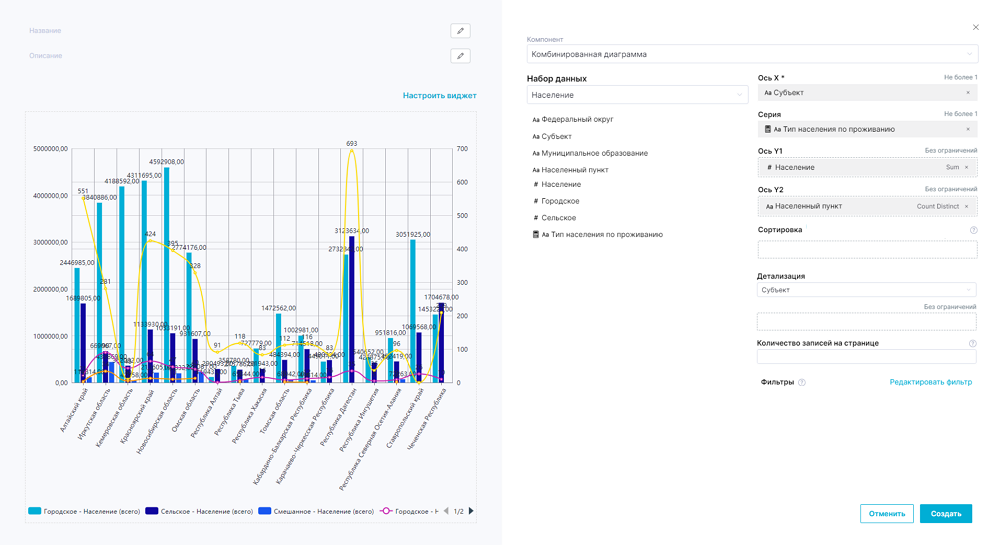Click the edit pencil next to Описание
Viewport: 1000px width, 545px height.
[460, 56]
